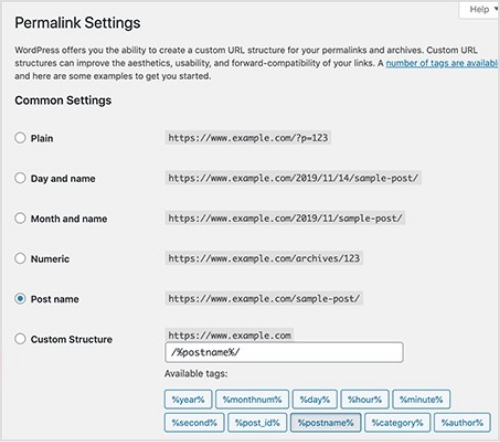Insert the %minute% tag

[x=421, y=399]
